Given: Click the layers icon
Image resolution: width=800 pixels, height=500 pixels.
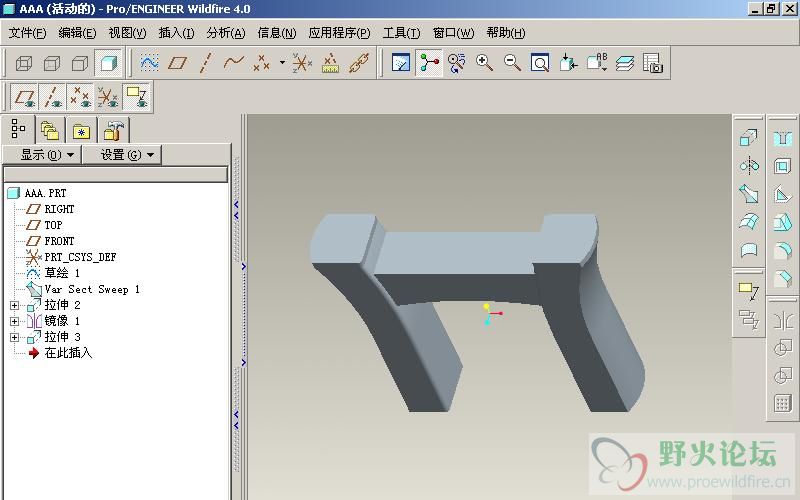Looking at the screenshot, I should [624, 63].
